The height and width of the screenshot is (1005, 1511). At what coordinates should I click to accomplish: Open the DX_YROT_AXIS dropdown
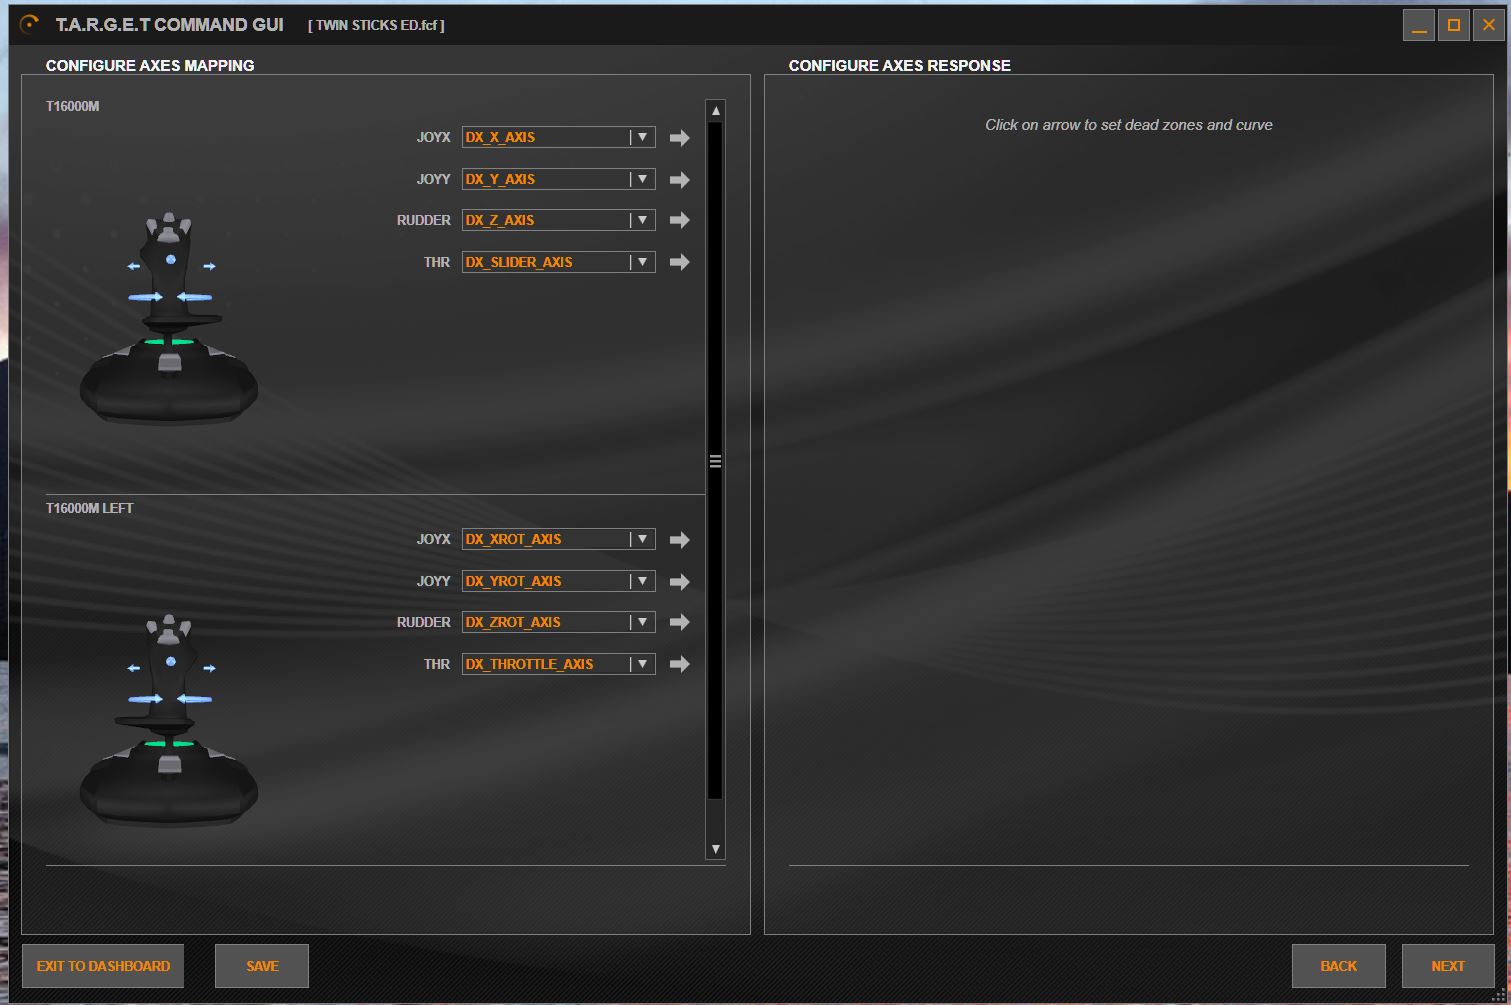coord(558,581)
